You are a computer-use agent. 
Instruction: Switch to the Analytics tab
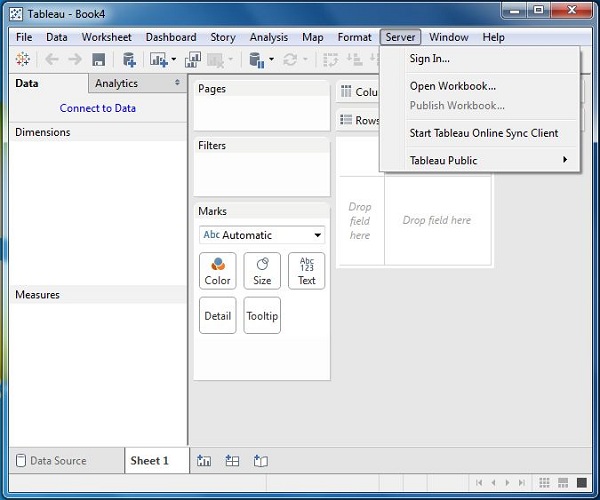tap(116, 84)
